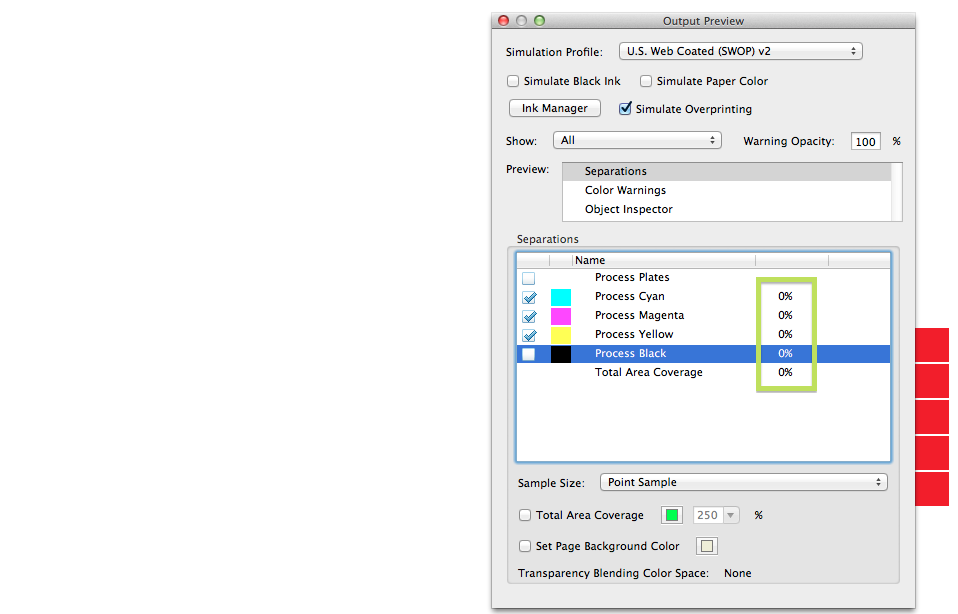
Task: Open the Simulation Profile dropdown
Action: 740,50
